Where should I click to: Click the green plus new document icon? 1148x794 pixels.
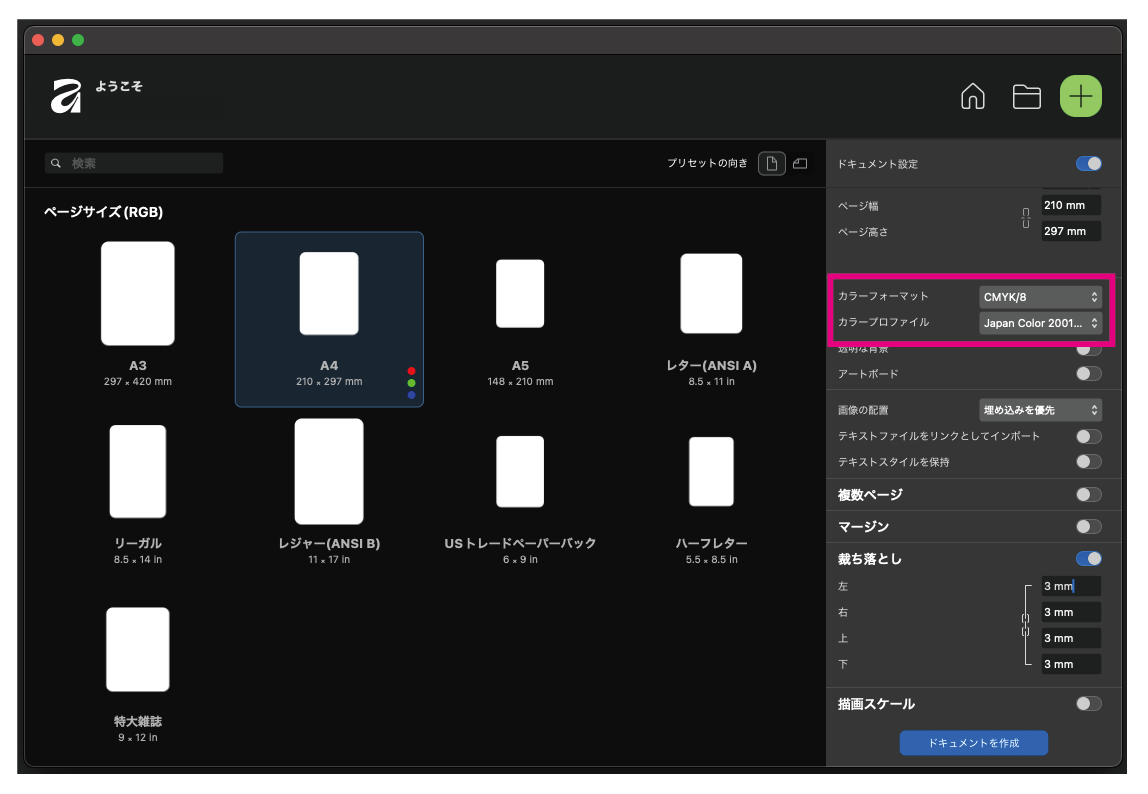(1080, 96)
